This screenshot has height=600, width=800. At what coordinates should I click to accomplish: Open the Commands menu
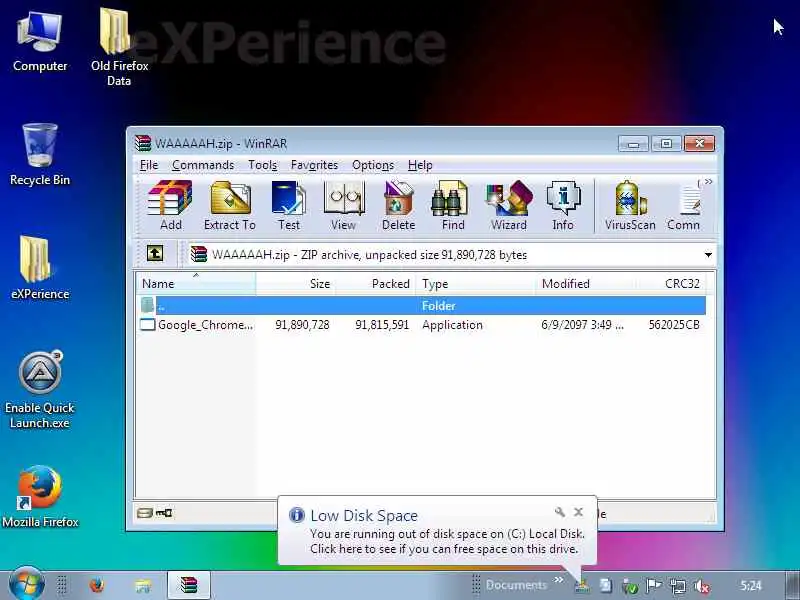coord(203,165)
